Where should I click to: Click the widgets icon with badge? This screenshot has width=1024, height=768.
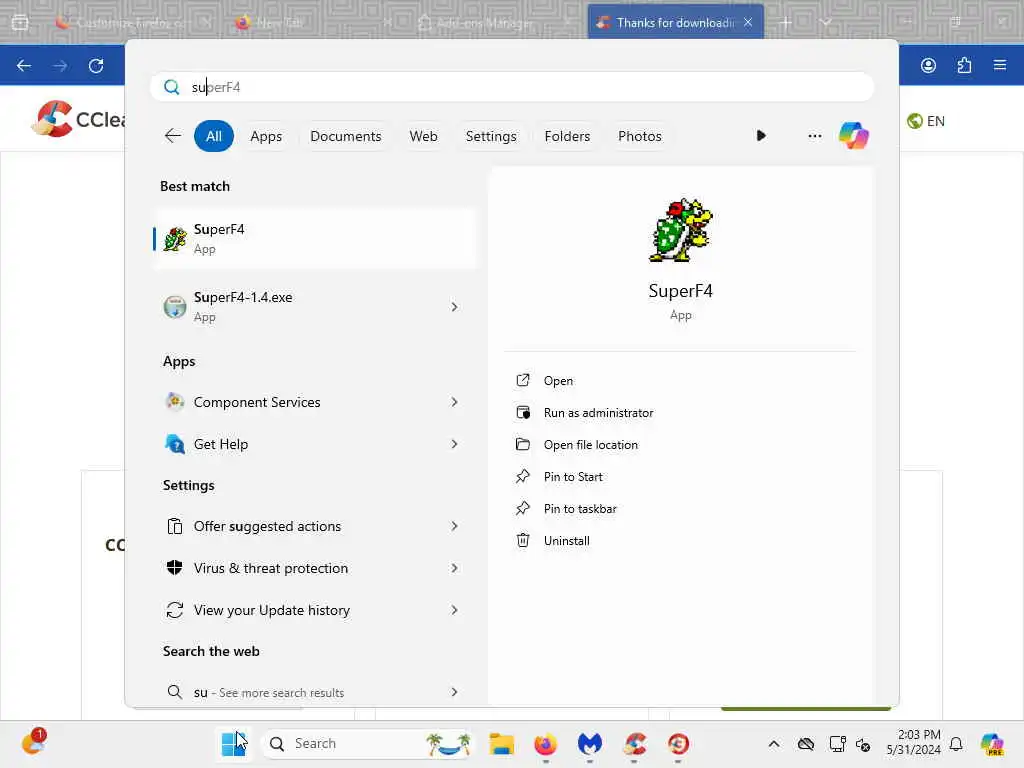[x=33, y=742]
